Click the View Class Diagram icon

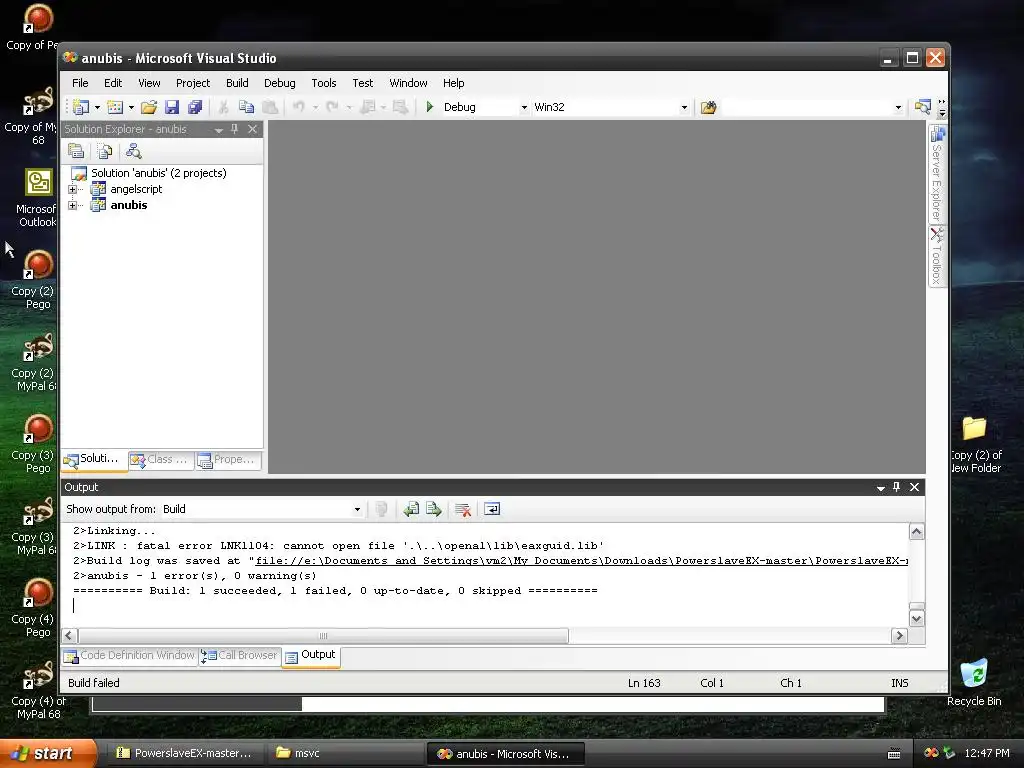point(133,152)
